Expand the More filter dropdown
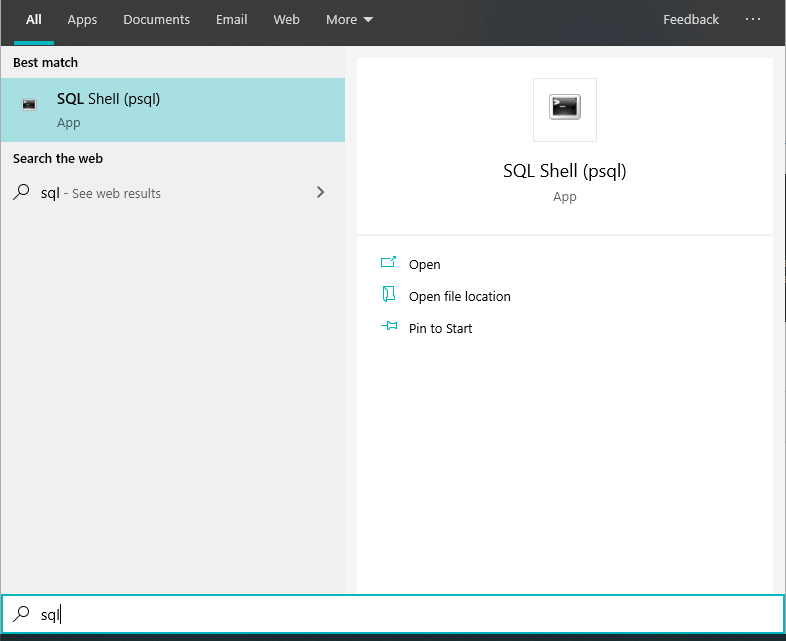Image resolution: width=786 pixels, height=641 pixels. click(349, 20)
